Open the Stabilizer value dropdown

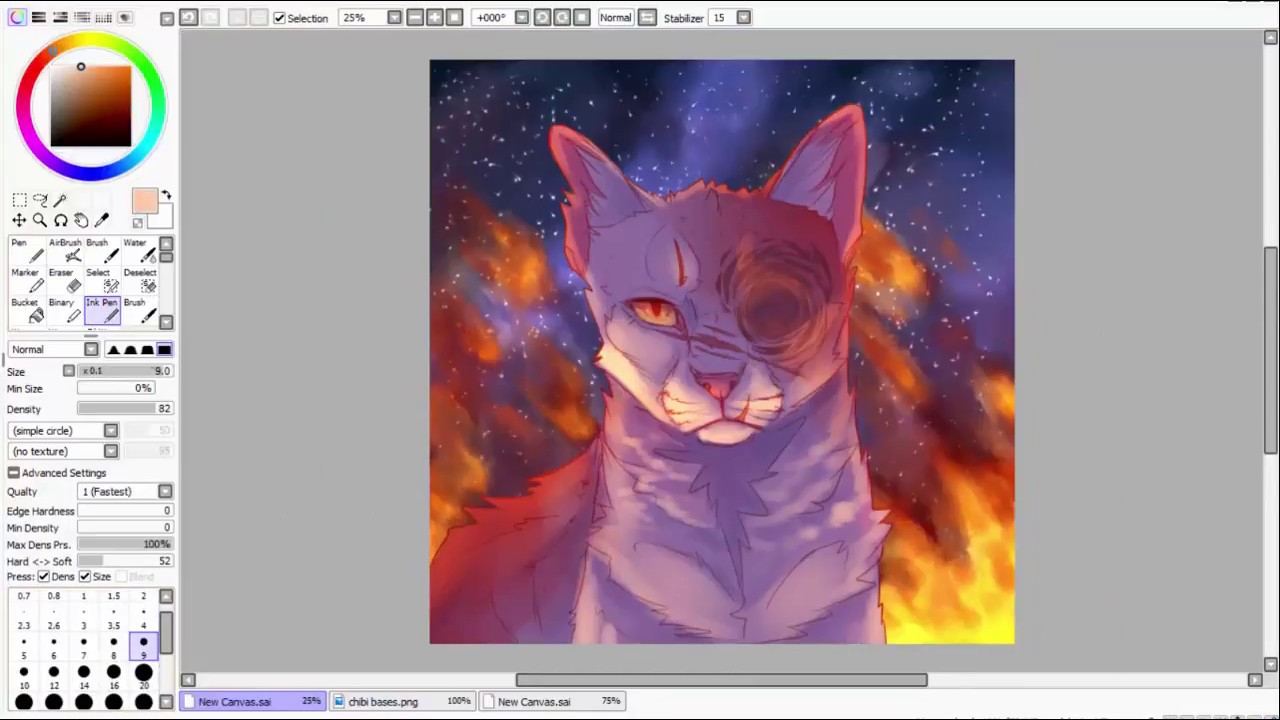click(x=743, y=18)
